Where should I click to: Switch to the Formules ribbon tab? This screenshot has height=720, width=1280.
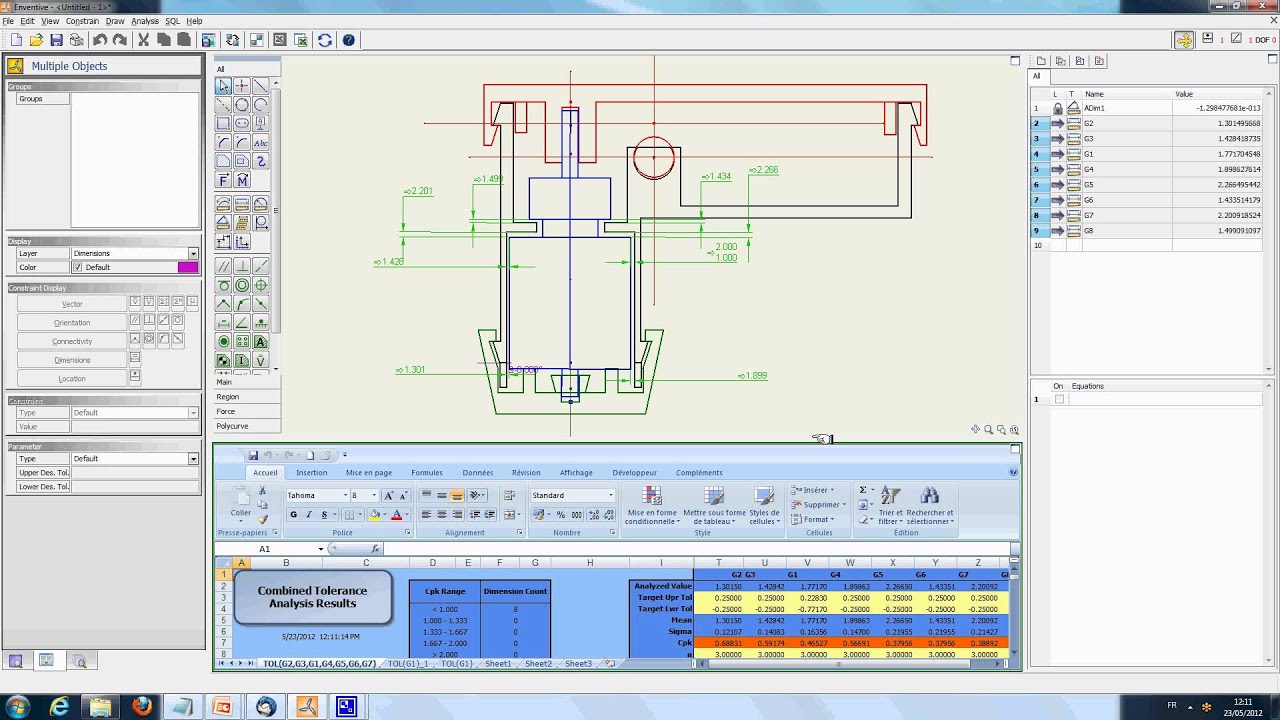tap(427, 473)
